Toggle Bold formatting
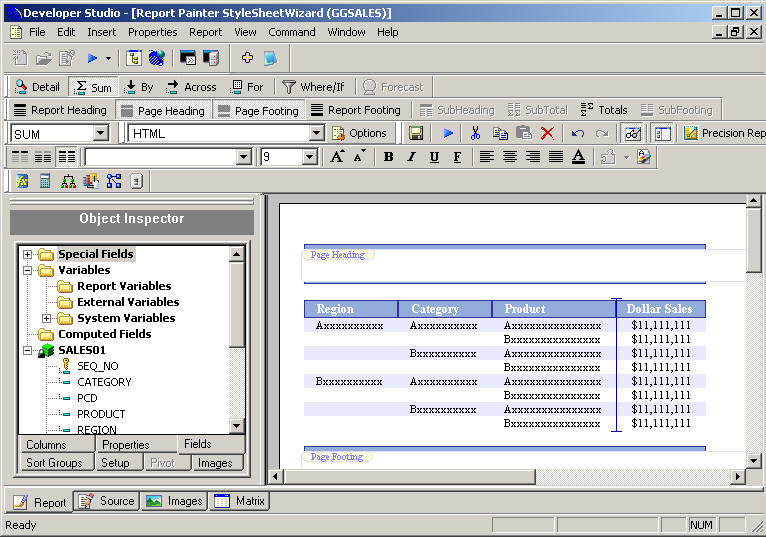The width and height of the screenshot is (766, 537). coord(388,157)
